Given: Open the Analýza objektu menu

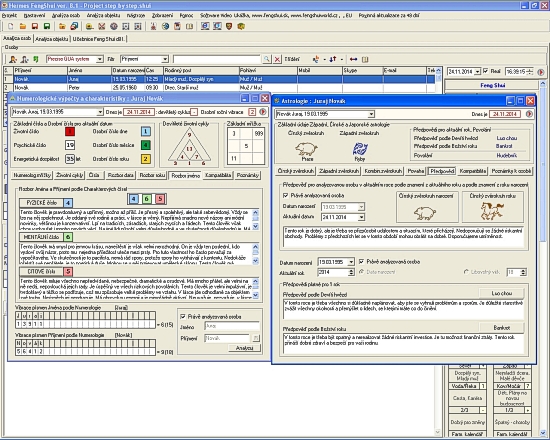Looking at the screenshot, I should (x=103, y=15).
